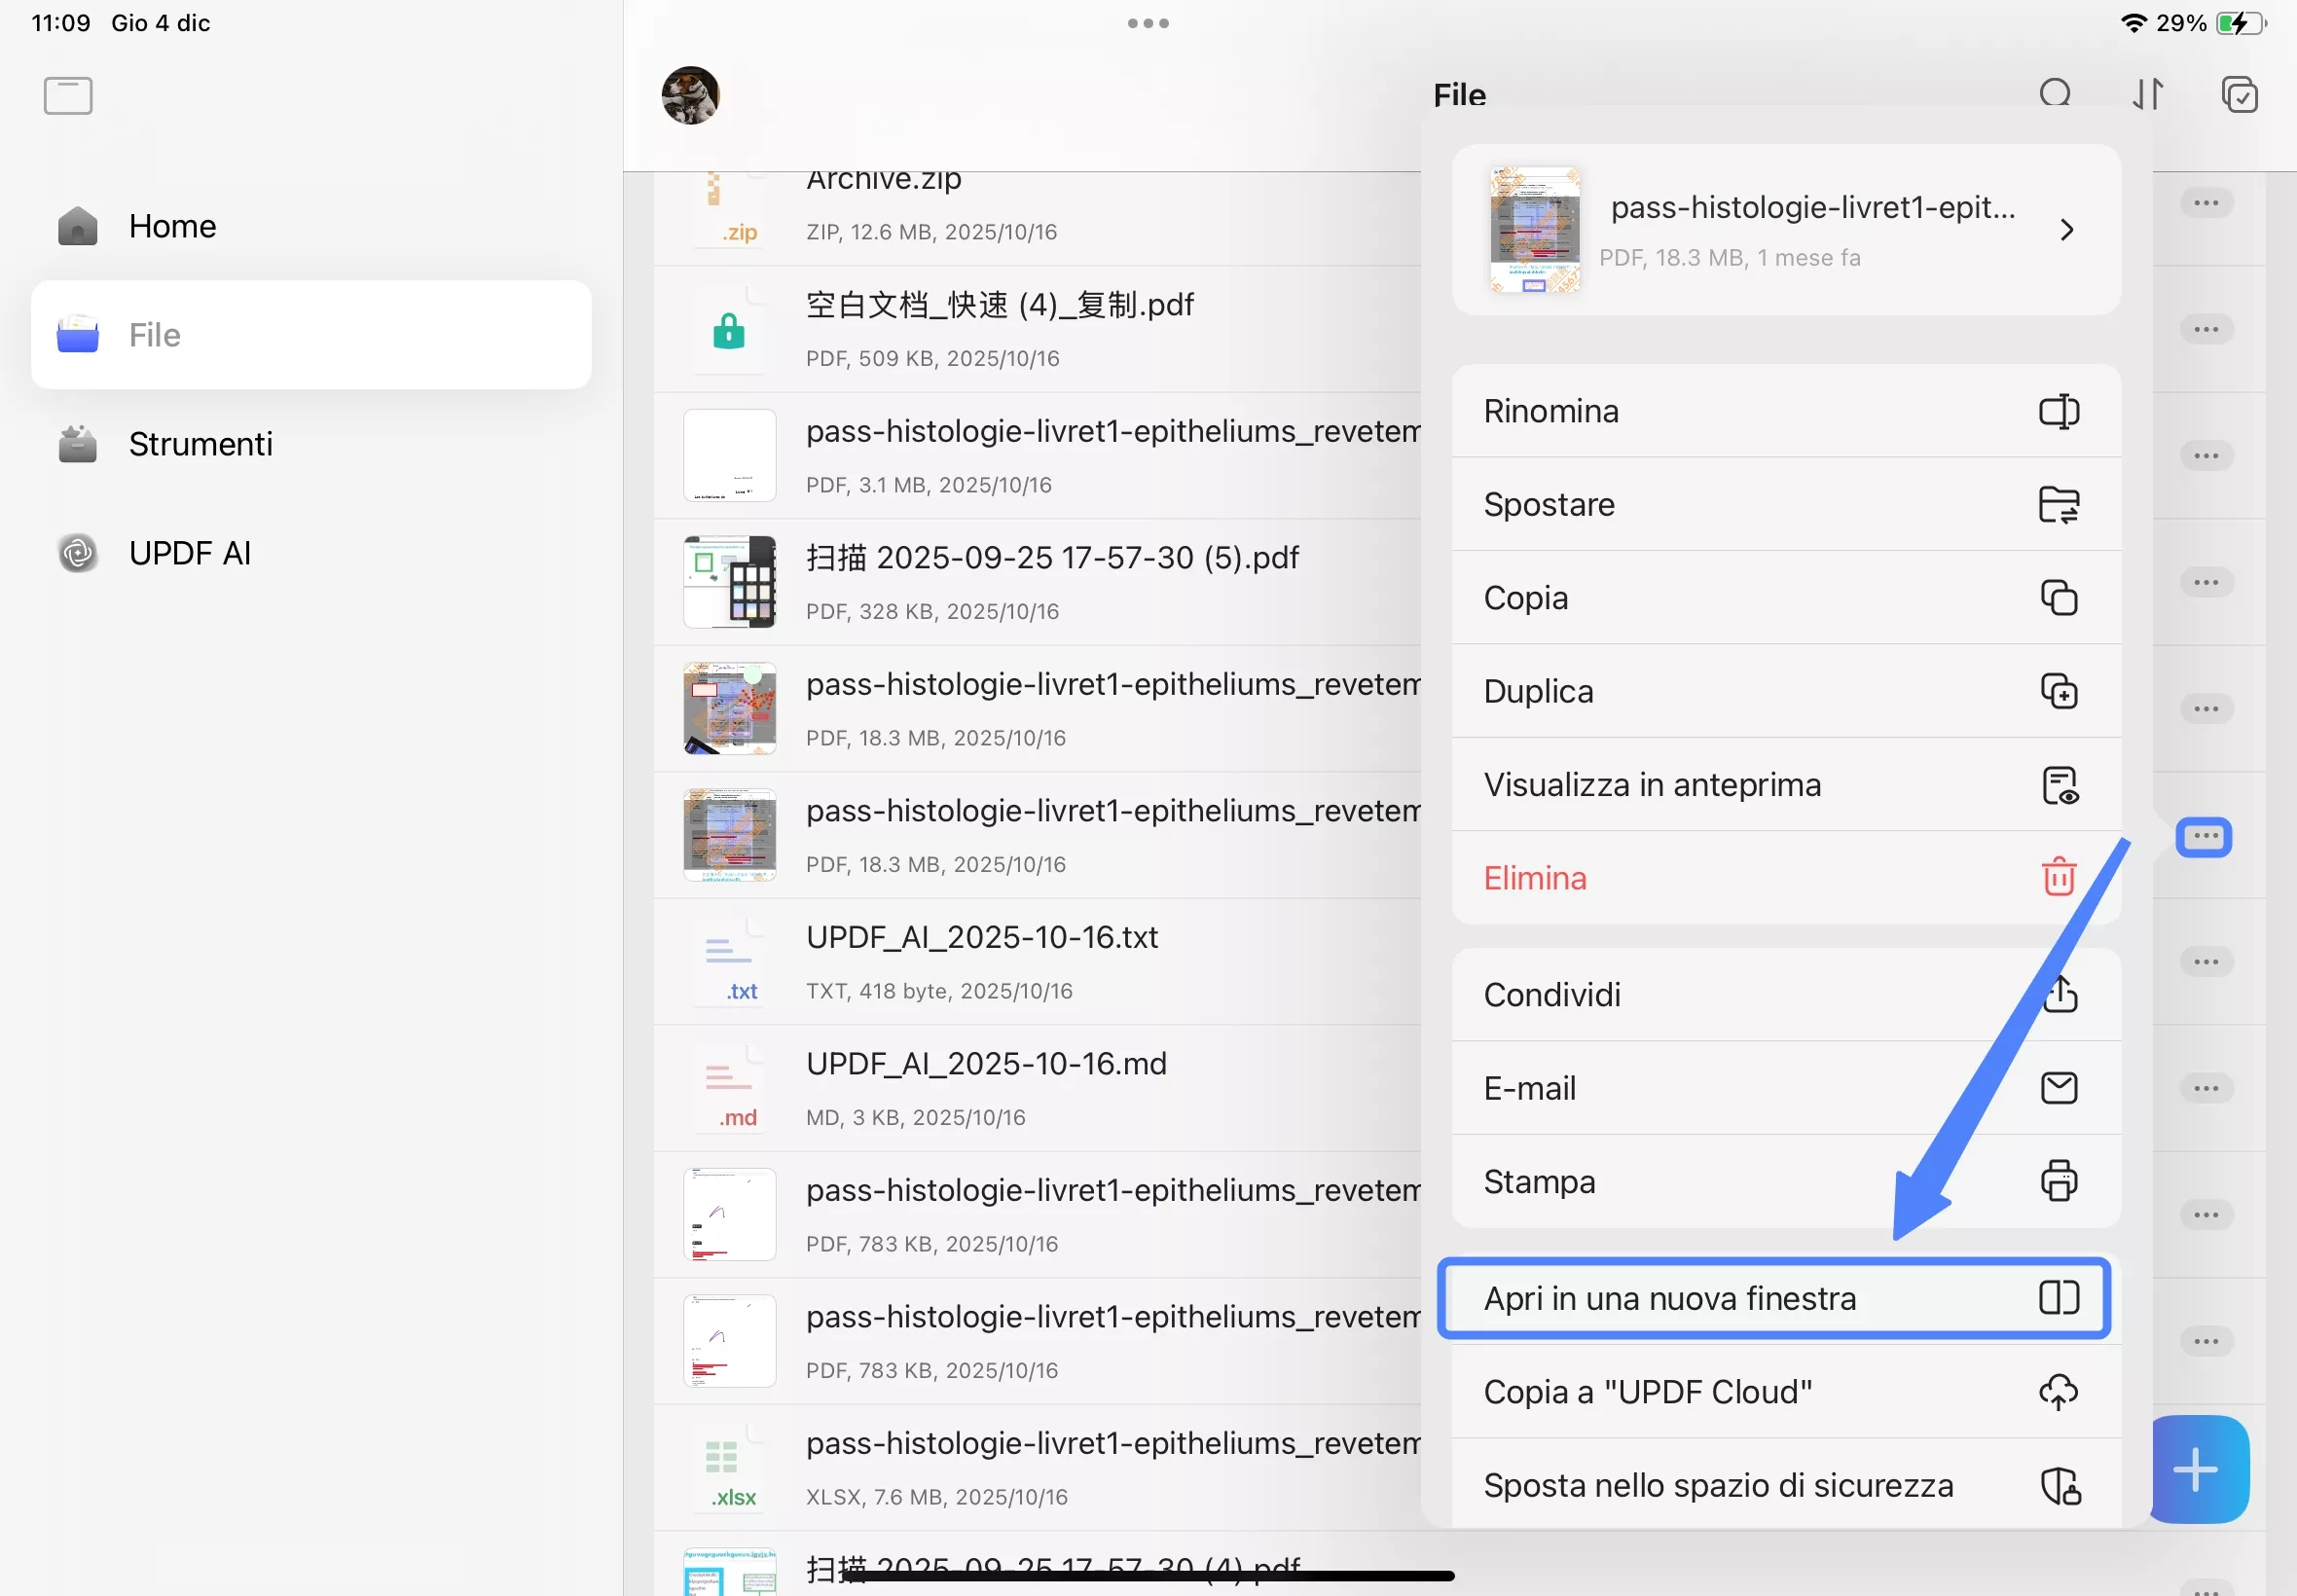The image size is (2297, 1596).
Task: Click the Rinomina rename icon
Action: click(x=2058, y=411)
